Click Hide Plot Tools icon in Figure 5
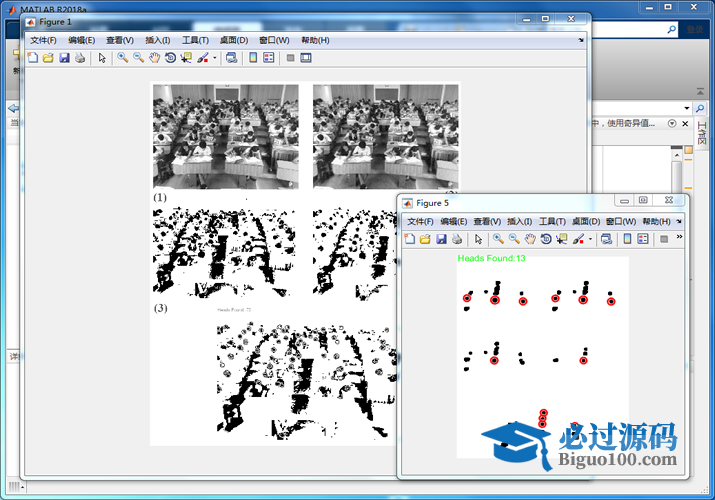 tap(664, 239)
